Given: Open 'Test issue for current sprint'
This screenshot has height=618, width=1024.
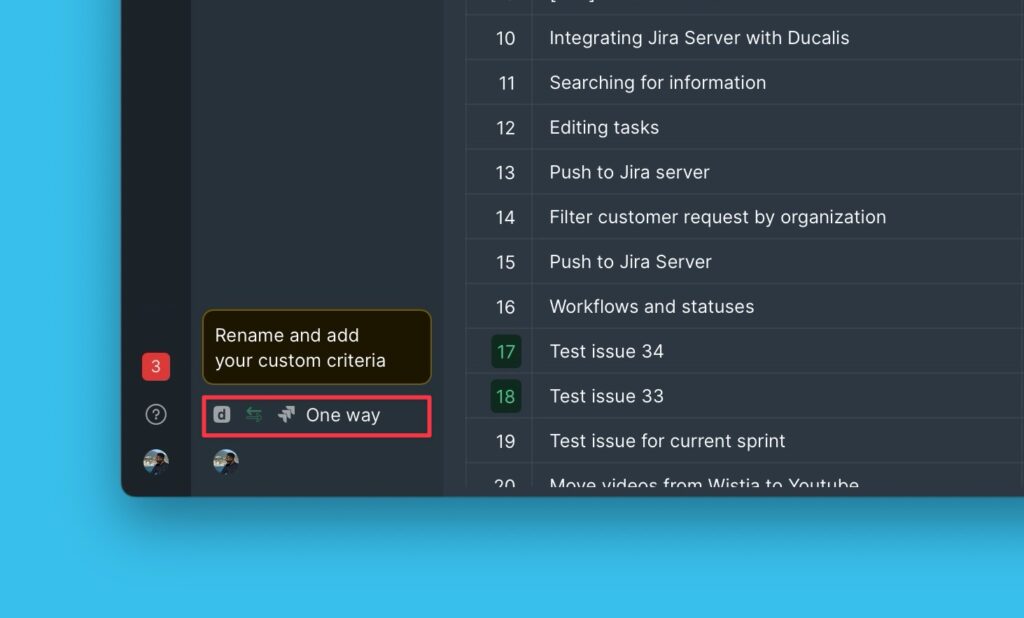Looking at the screenshot, I should [x=667, y=441].
